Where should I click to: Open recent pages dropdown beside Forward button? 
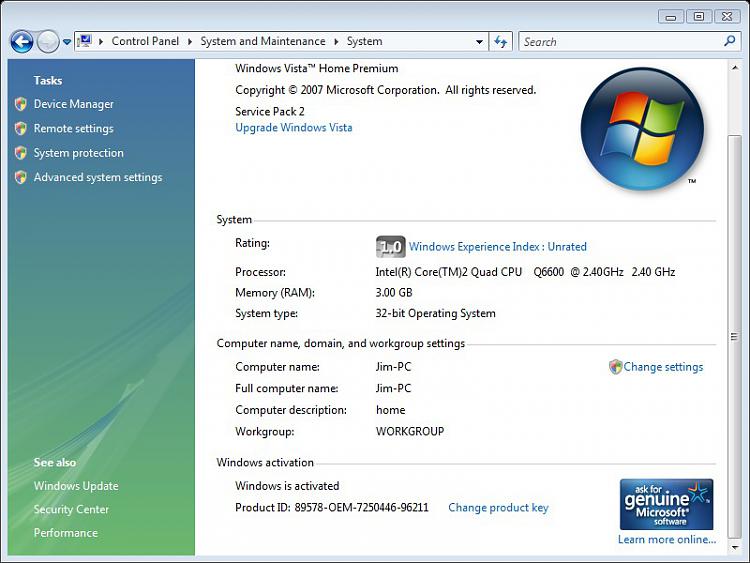click(x=67, y=42)
